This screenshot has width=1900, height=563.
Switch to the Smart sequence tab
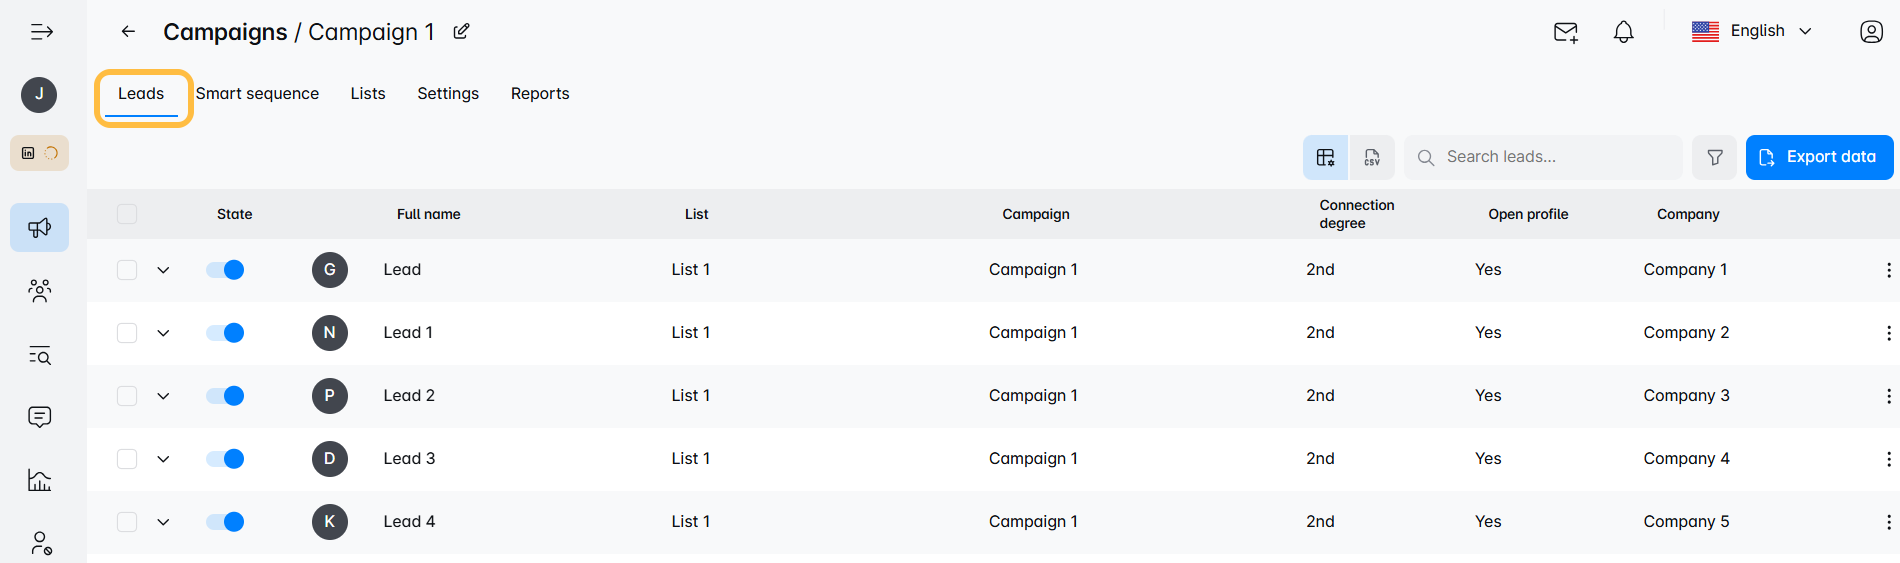pyautogui.click(x=257, y=94)
